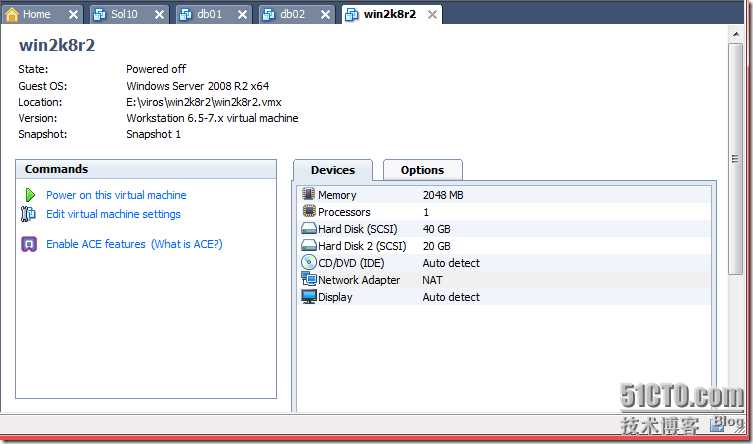Switch to the Options tab
This screenshot has width=753, height=444.
pyautogui.click(x=423, y=170)
